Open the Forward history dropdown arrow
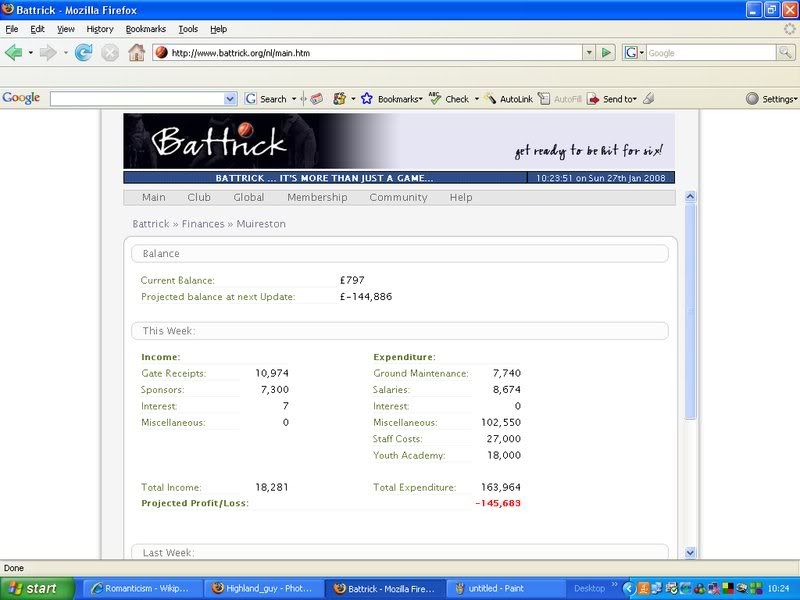 tap(65, 53)
